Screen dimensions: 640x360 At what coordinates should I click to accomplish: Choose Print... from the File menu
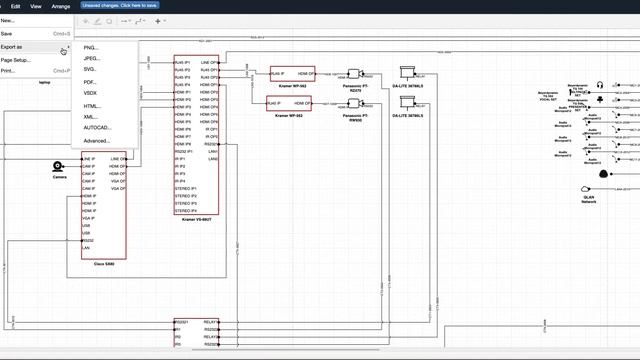tap(36, 71)
